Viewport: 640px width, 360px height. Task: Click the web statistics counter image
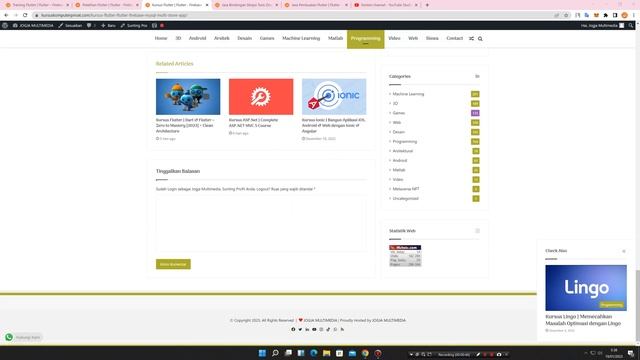[x=405, y=256]
